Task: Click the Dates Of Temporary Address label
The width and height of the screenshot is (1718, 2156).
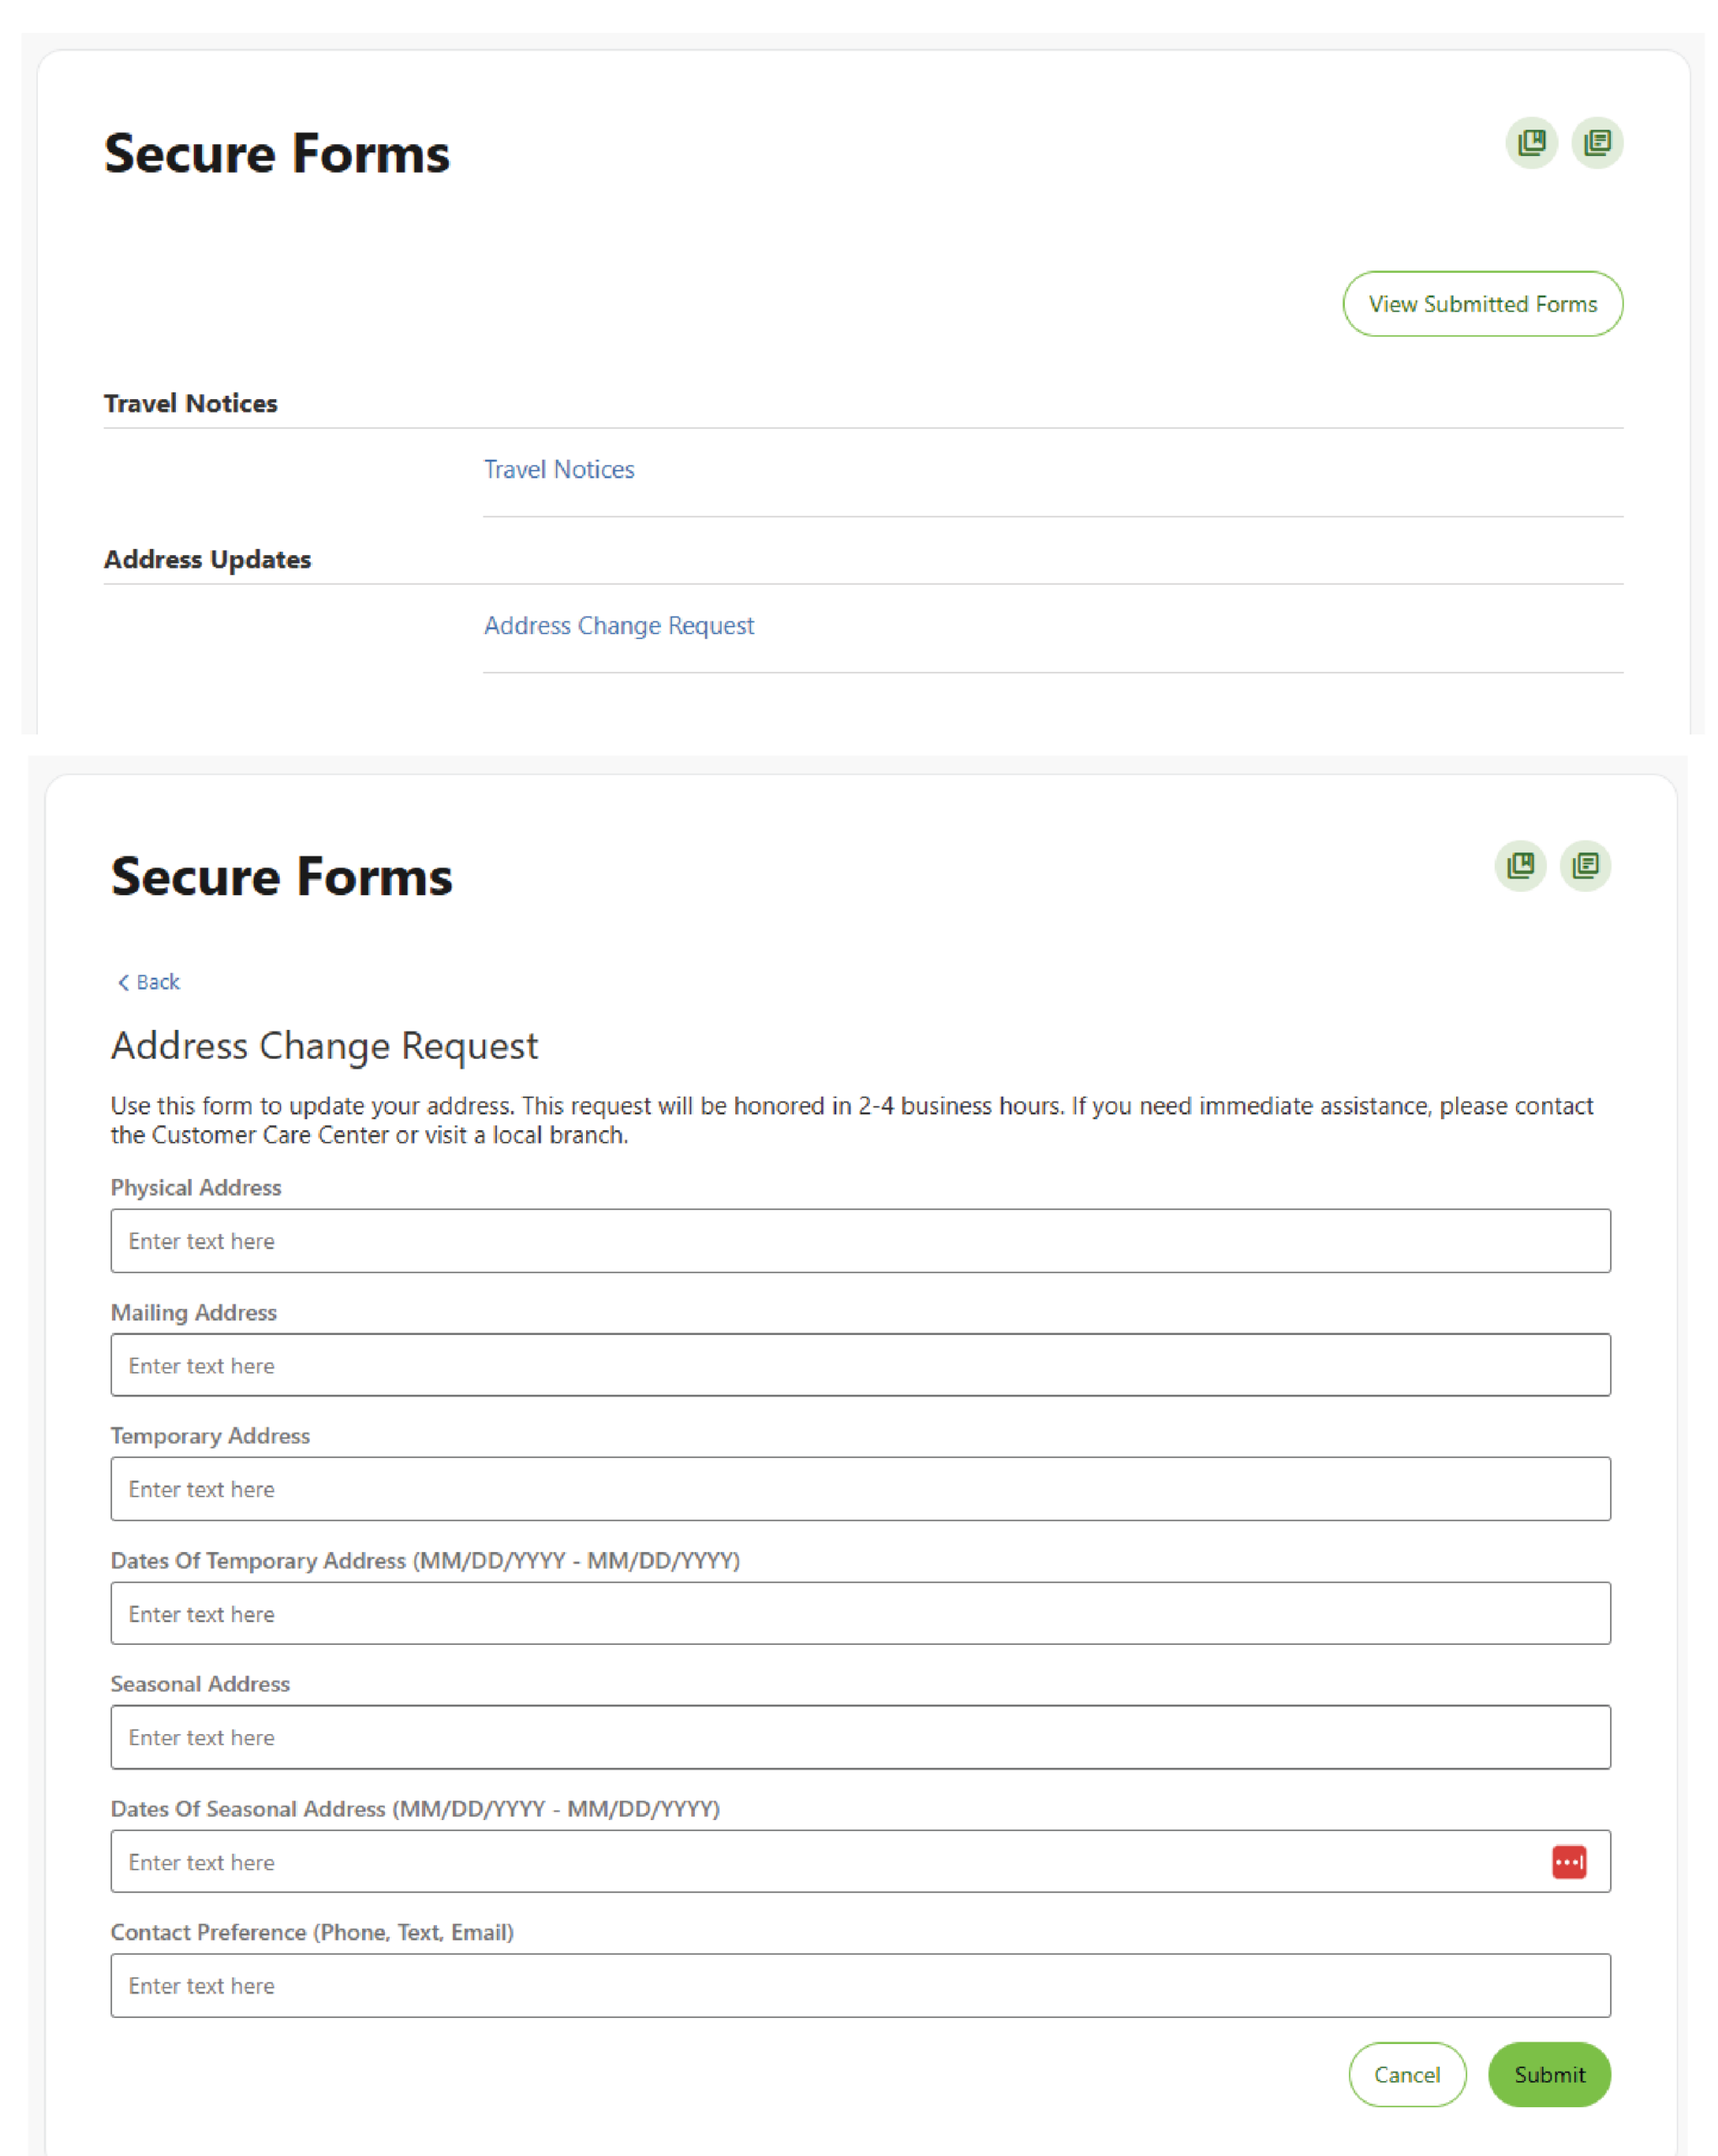Action: coord(425,1560)
